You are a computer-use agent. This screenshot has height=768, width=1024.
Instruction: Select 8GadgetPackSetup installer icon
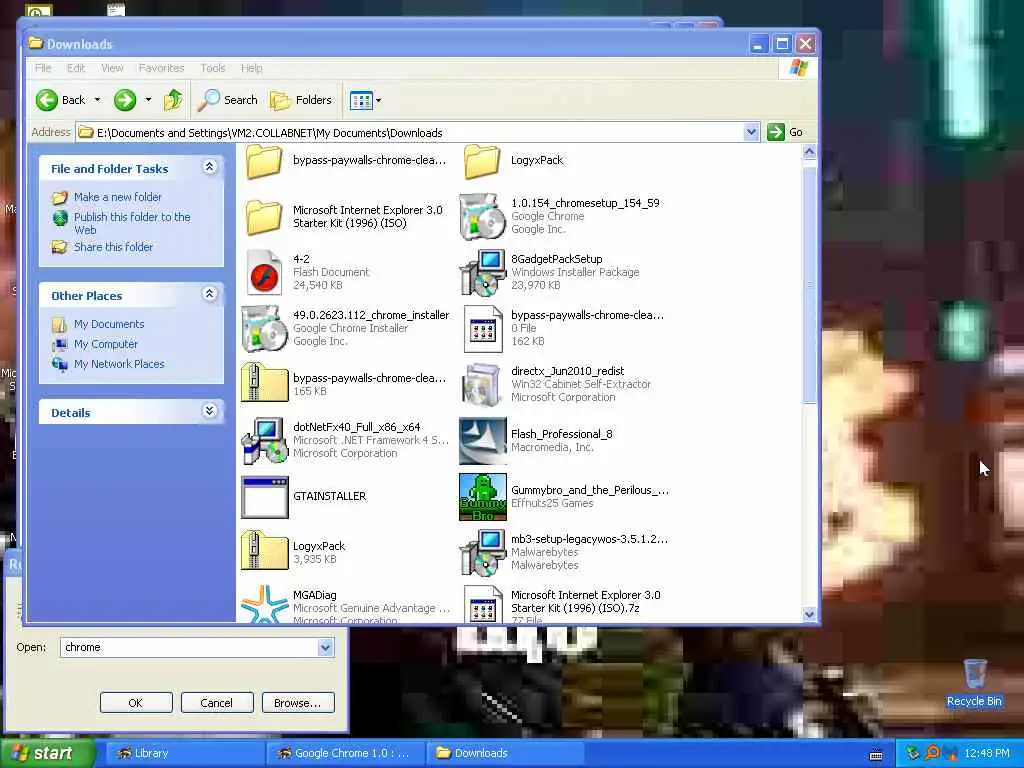pos(483,272)
